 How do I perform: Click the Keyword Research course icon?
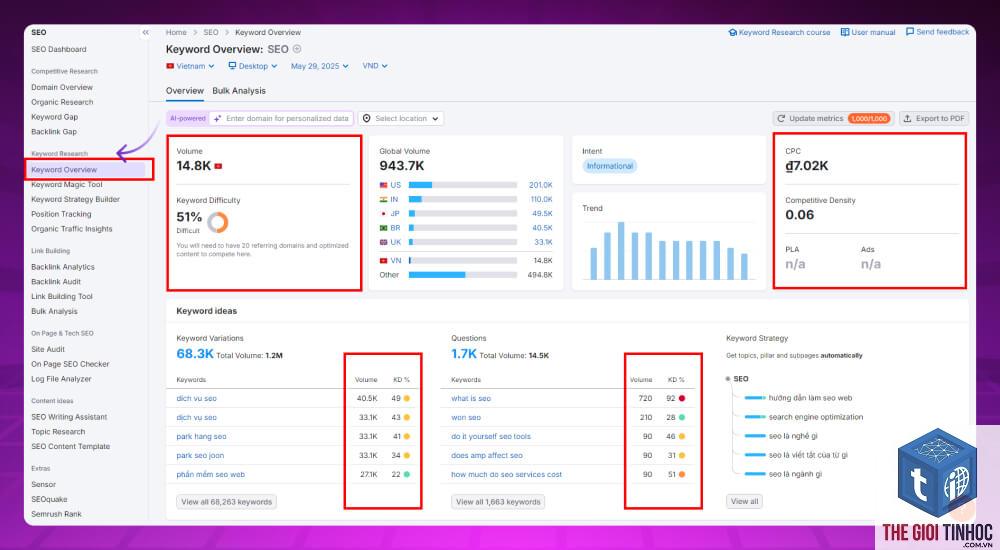pos(733,33)
